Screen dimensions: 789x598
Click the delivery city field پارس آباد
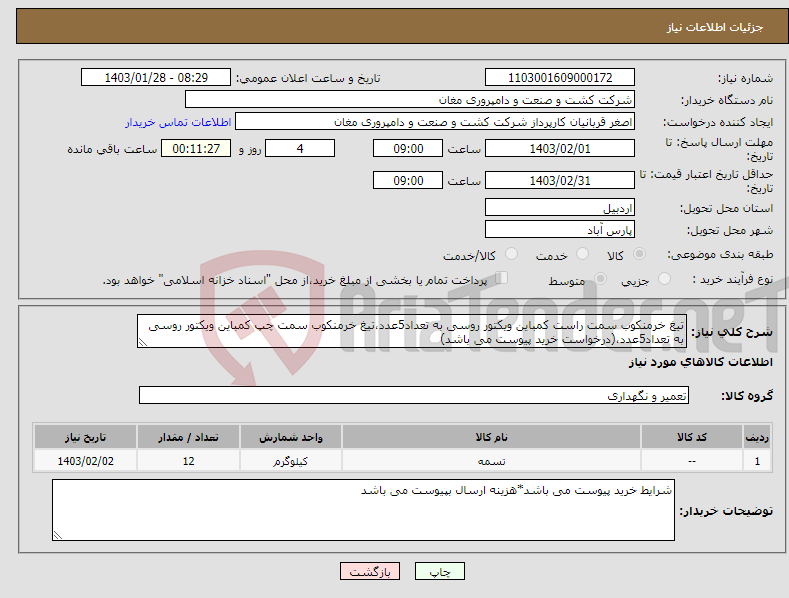pos(560,230)
